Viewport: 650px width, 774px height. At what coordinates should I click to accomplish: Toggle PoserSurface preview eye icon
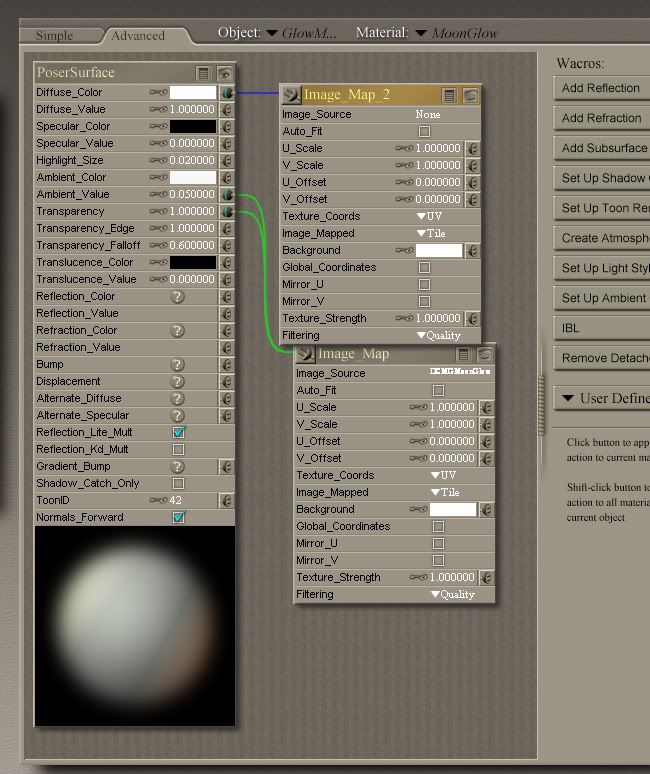[225, 73]
